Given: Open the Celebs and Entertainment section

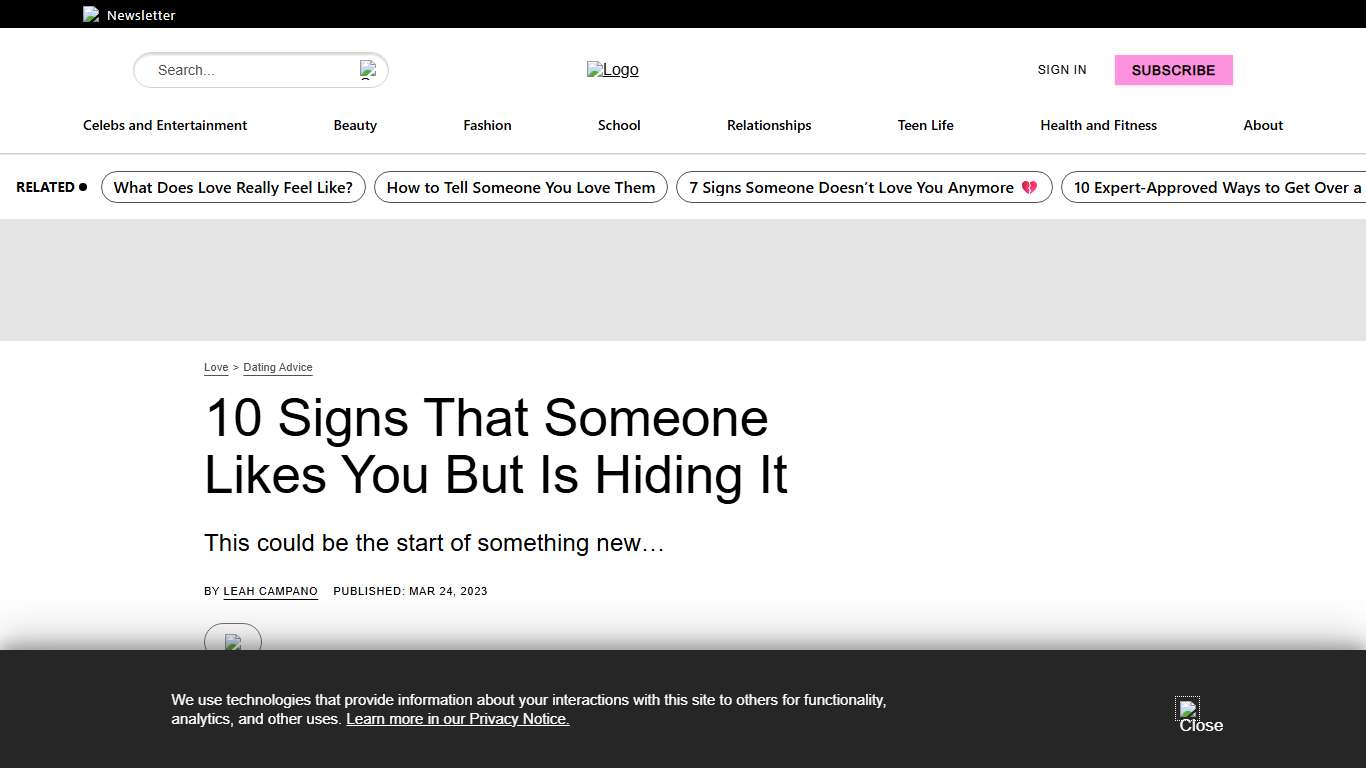Looking at the screenshot, I should 164,125.
